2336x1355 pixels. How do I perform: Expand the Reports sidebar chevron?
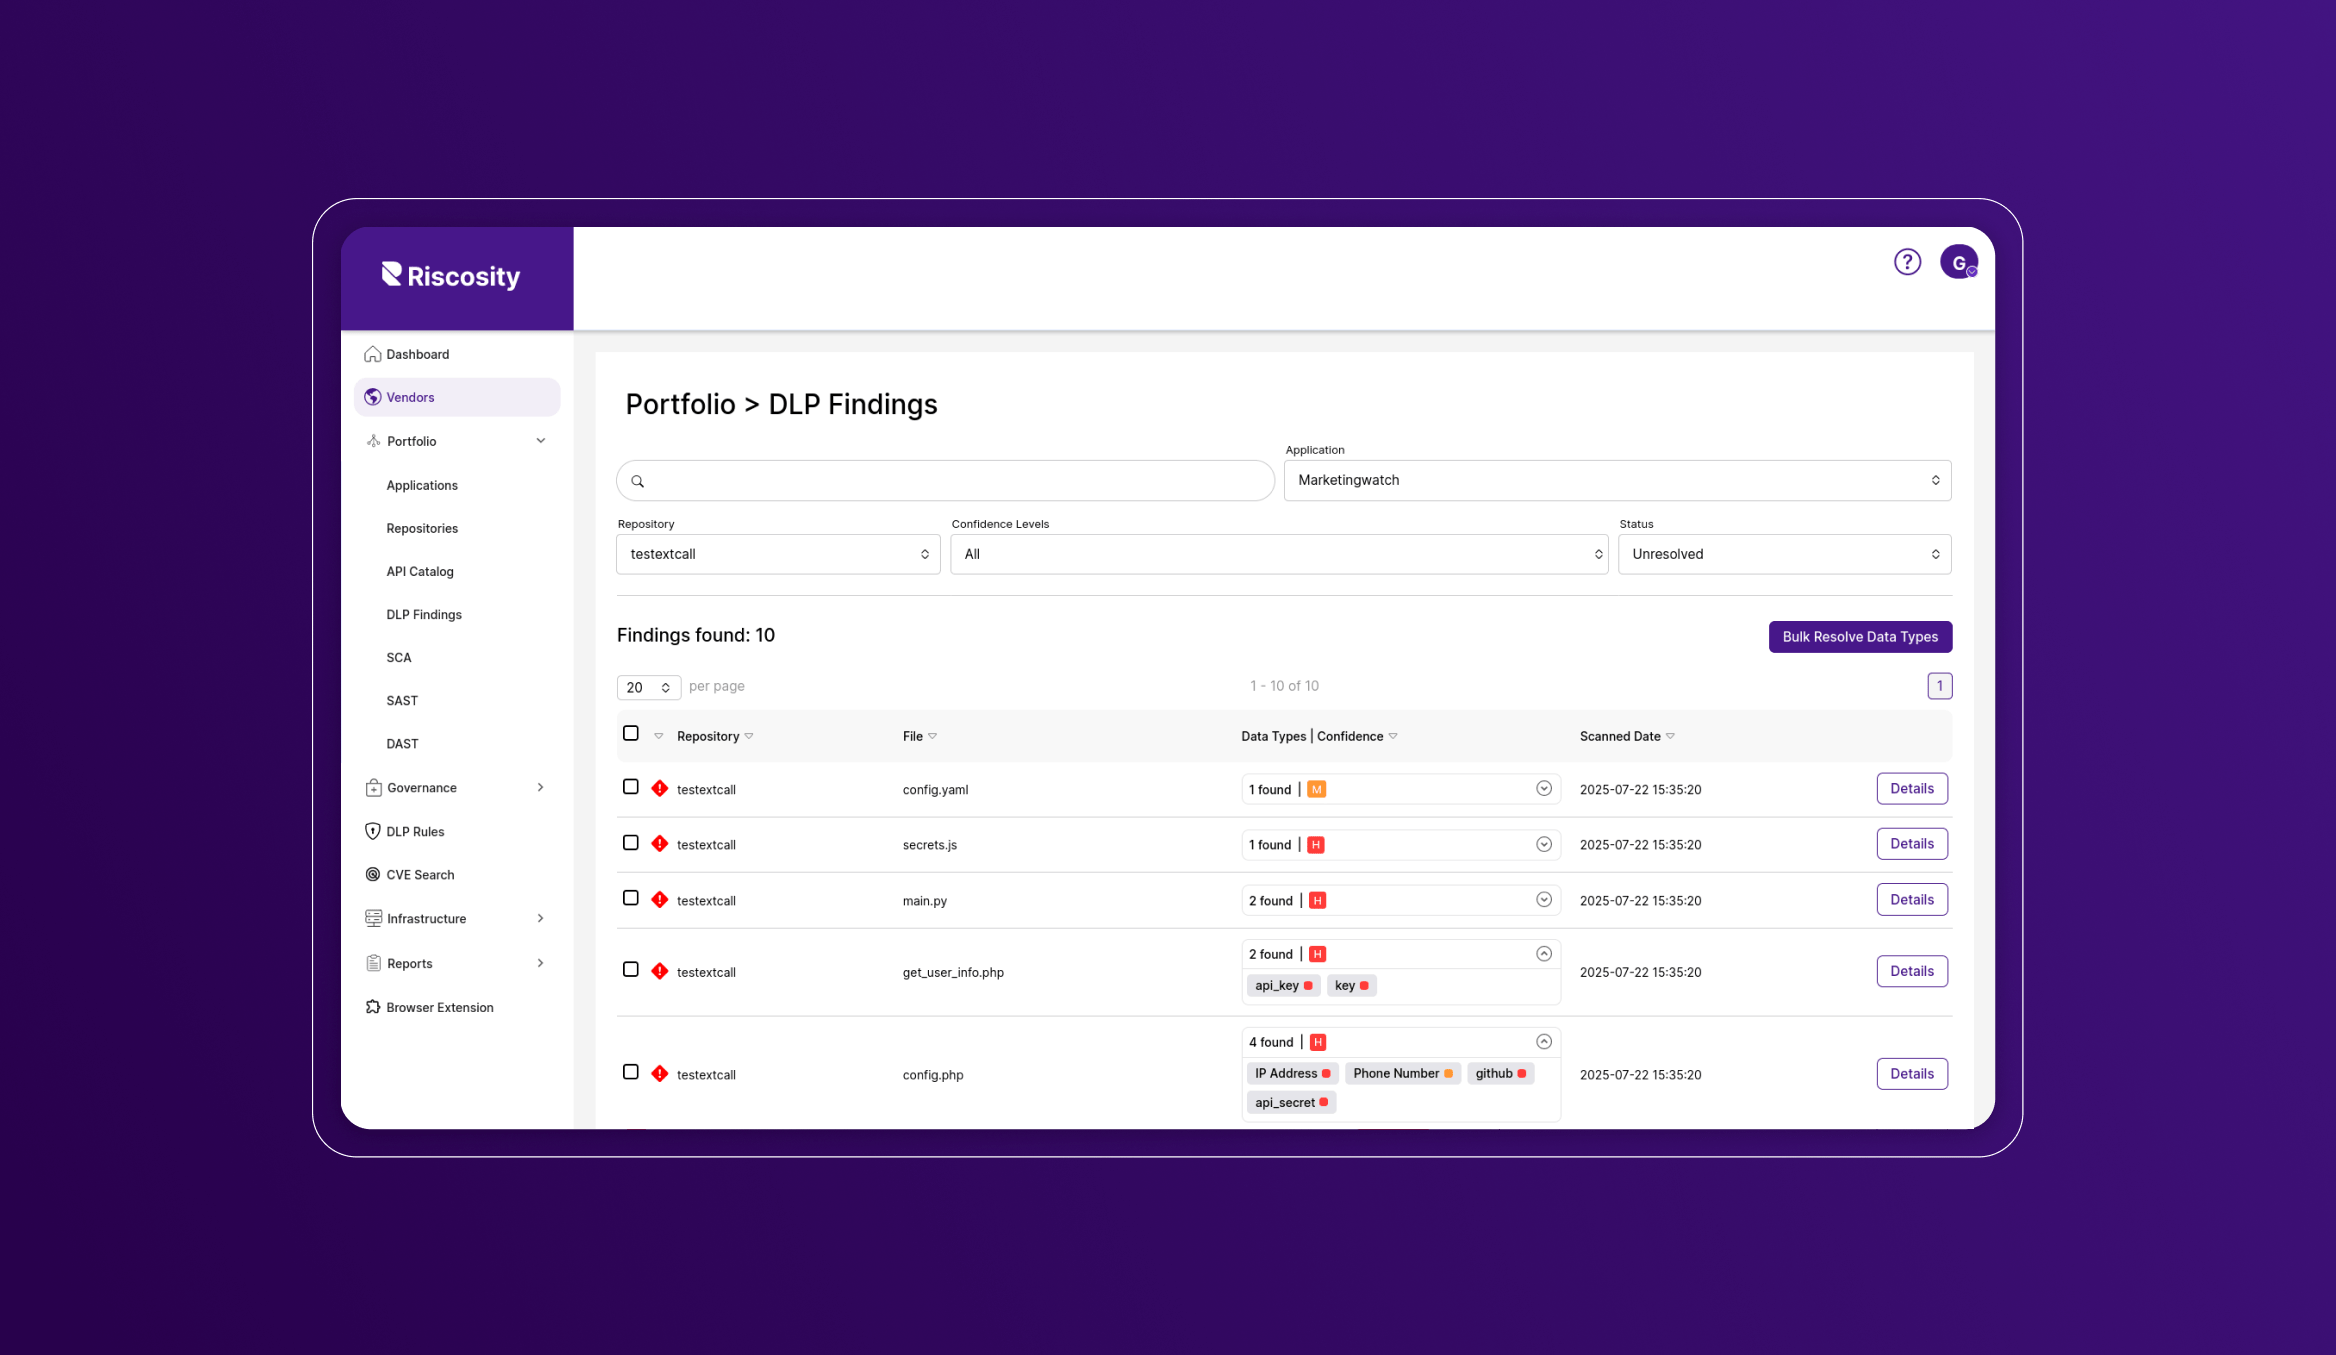pos(541,963)
